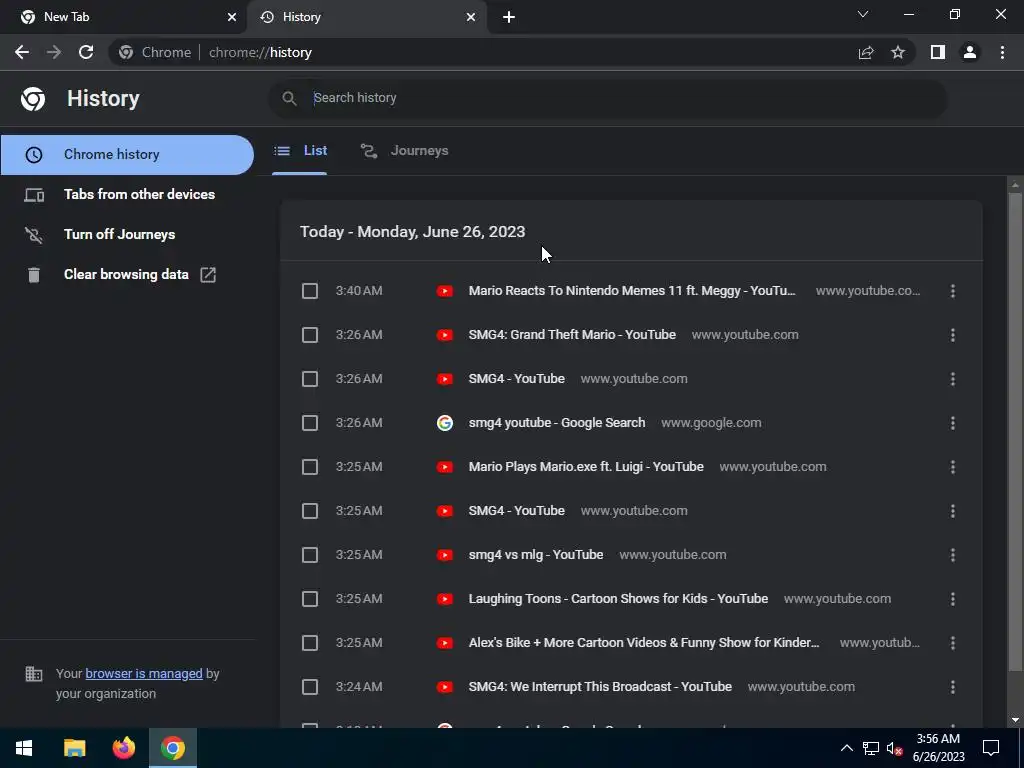Open Mario Reacts To Nintendo Memes 11 link

(632, 291)
